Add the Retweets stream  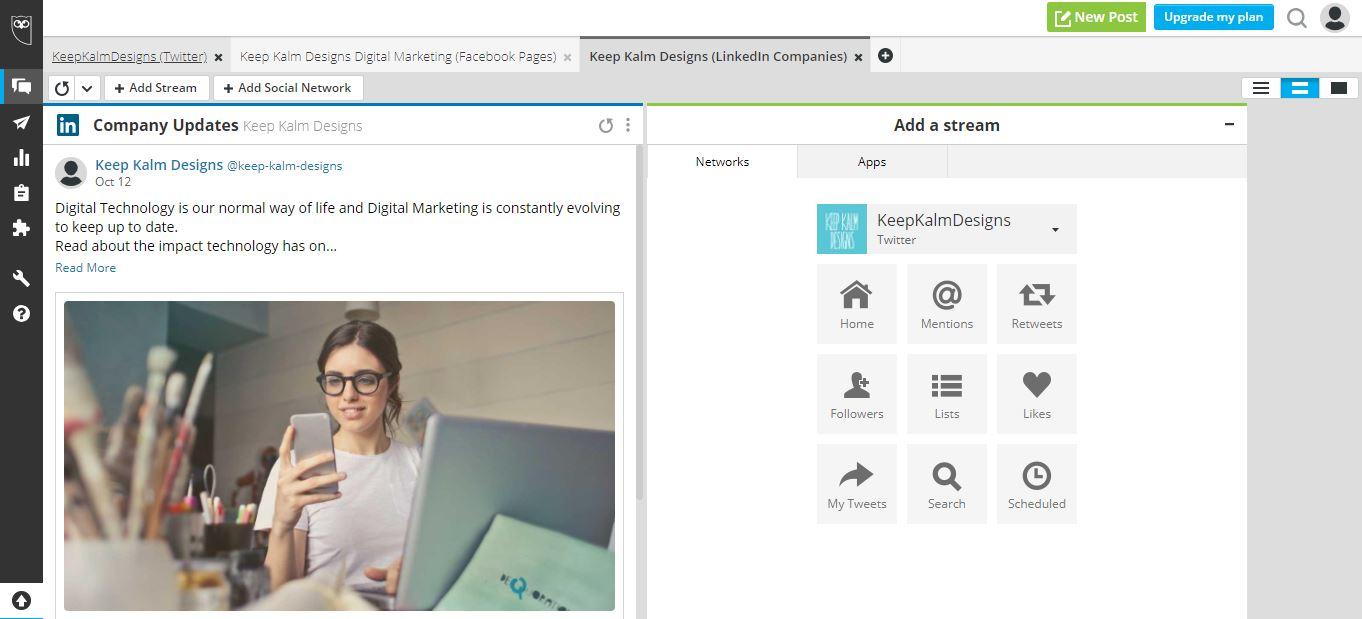[x=1037, y=304]
